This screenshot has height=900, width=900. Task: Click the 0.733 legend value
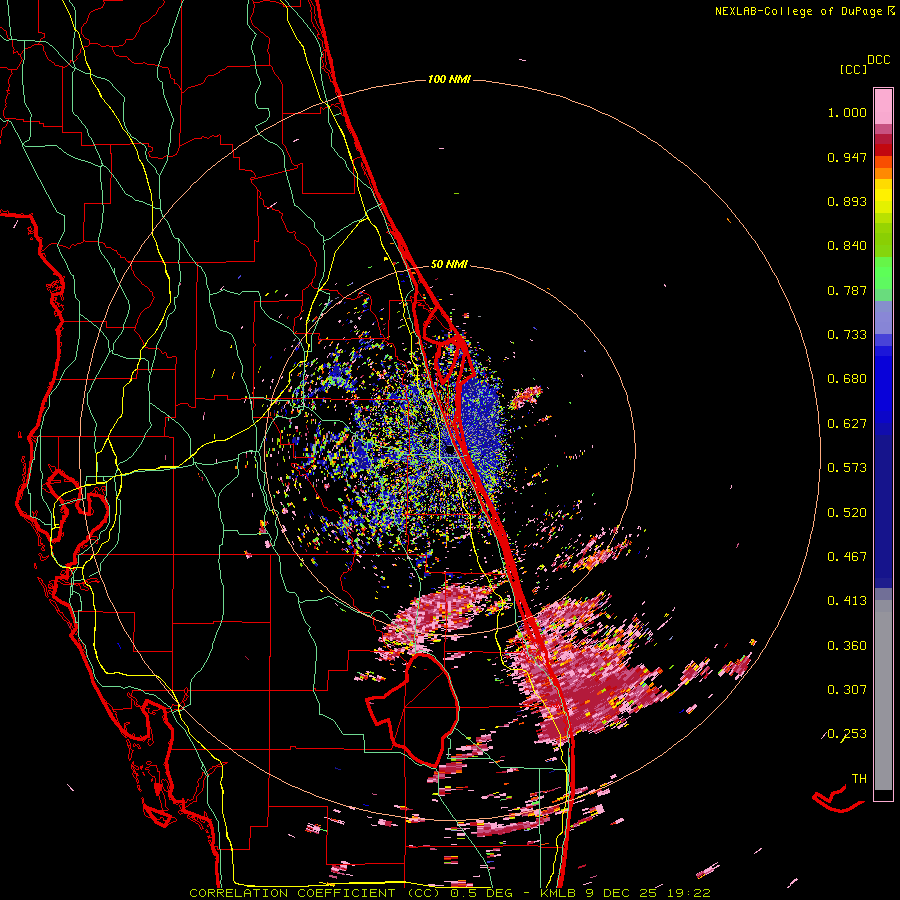(x=847, y=335)
